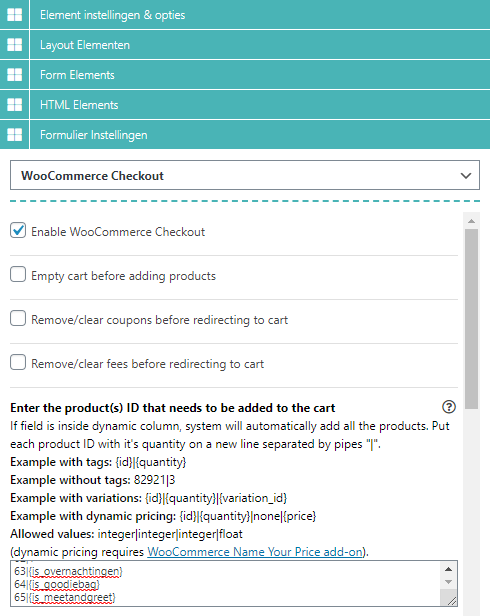This screenshot has width=490, height=616.
Task: Click the line 63|{is_overnachtingen}
Action: pos(68,571)
